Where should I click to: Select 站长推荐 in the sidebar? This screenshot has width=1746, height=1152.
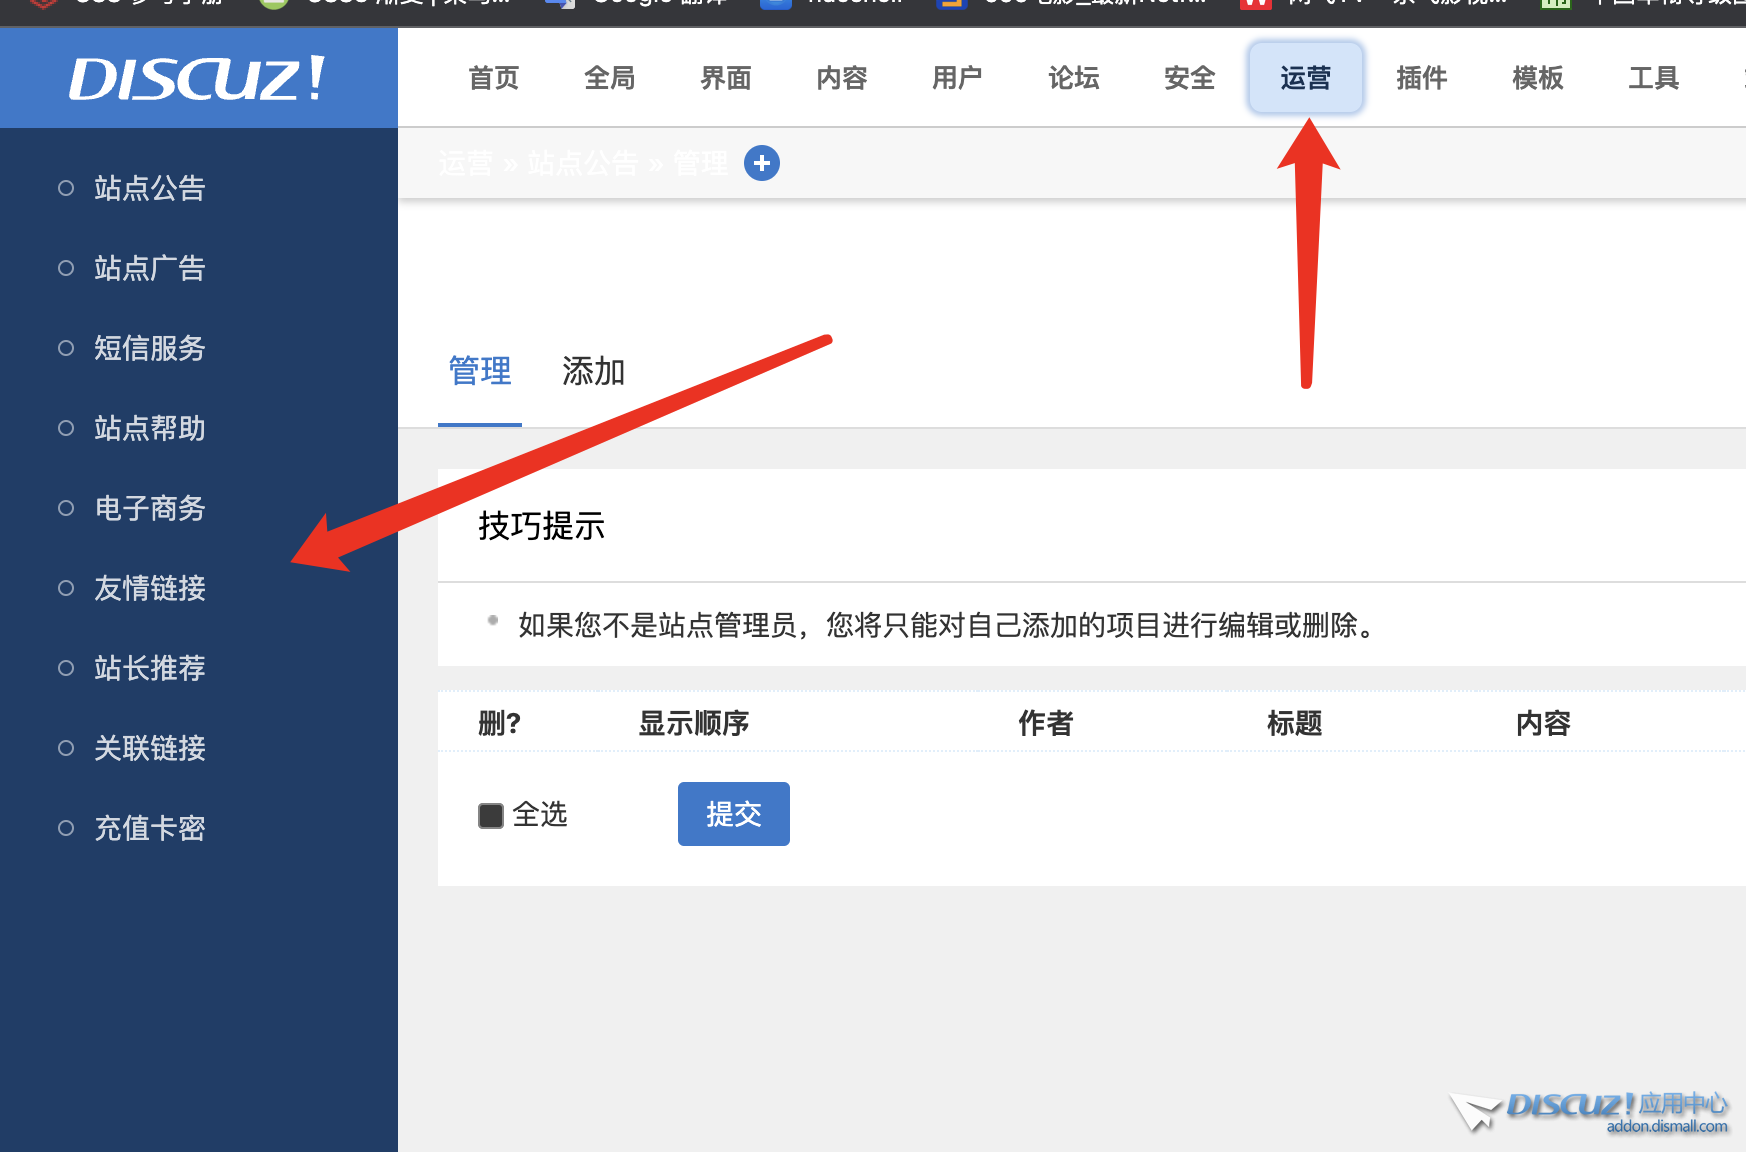[149, 668]
